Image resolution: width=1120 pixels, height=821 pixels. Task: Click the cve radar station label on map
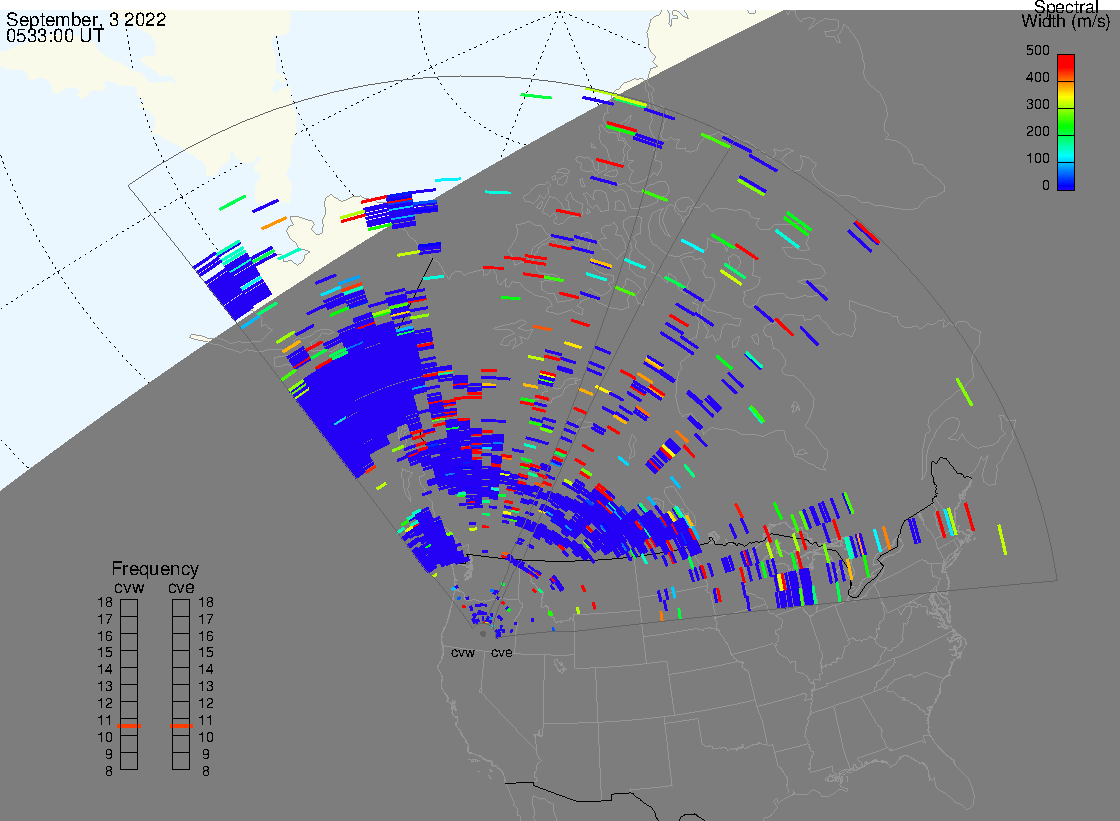pos(501,653)
